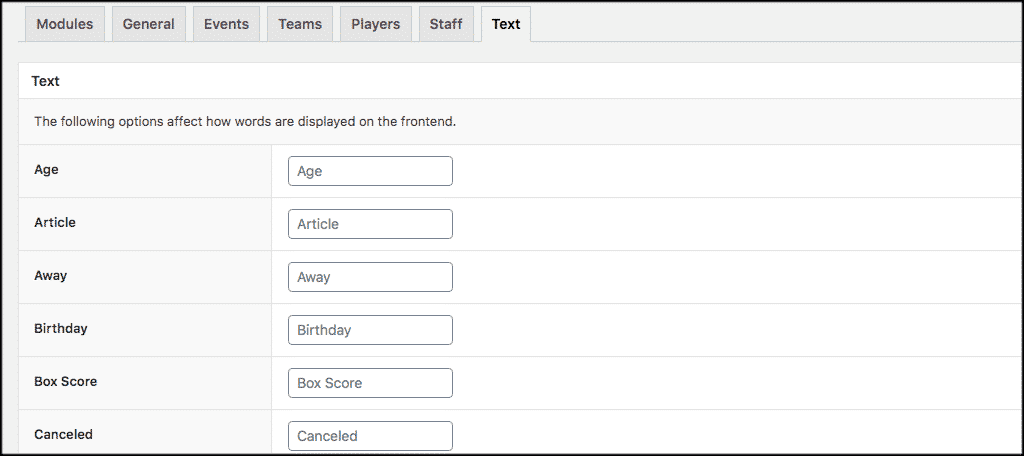1024x456 pixels.
Task: Focus the Age text input field
Action: pyautogui.click(x=370, y=171)
